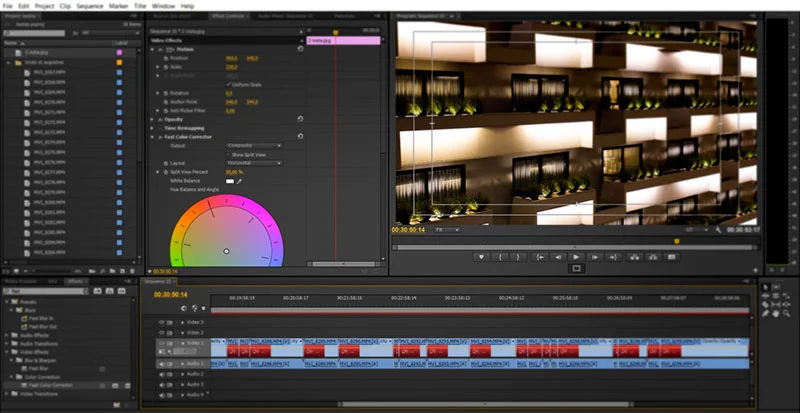Open the Program monitor Fit zoom dropdown

446,230
